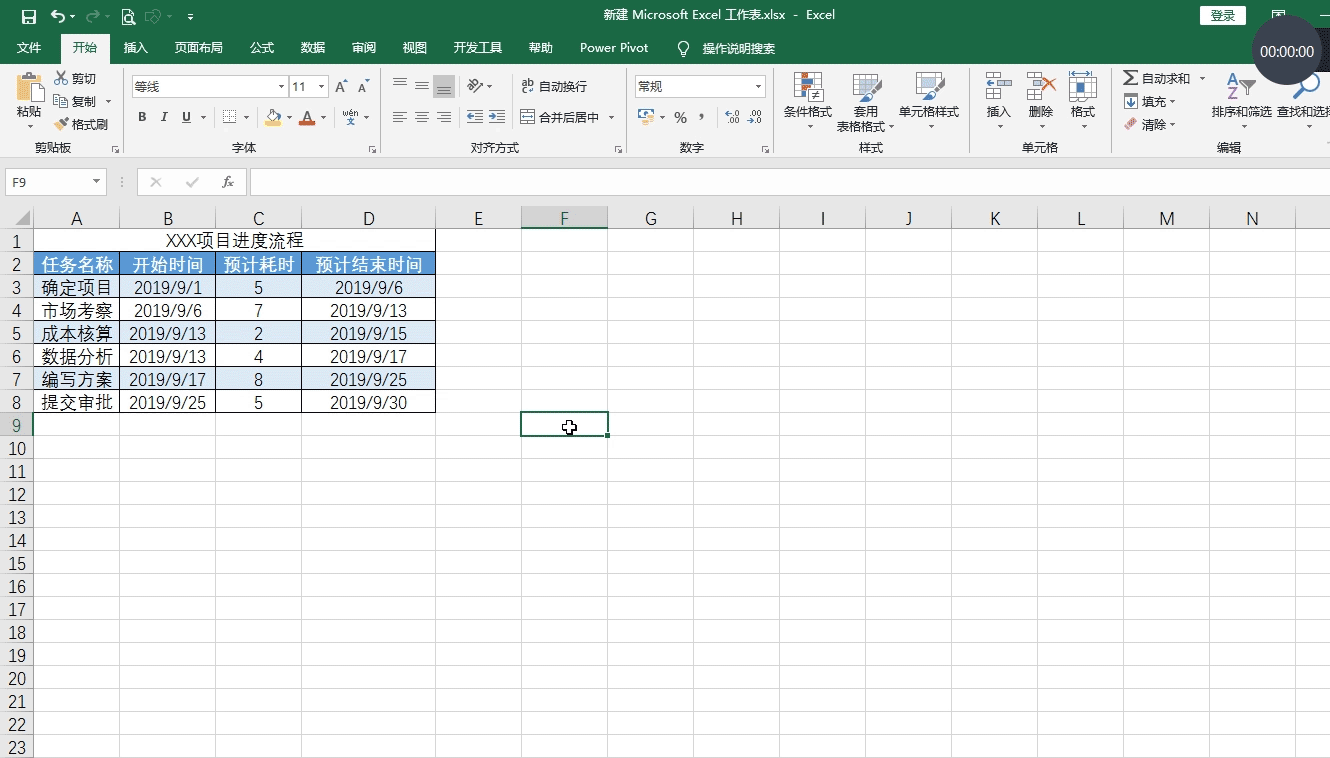Open the 公式 (Formulas) ribbon tab
The height and width of the screenshot is (758, 1330).
click(262, 48)
